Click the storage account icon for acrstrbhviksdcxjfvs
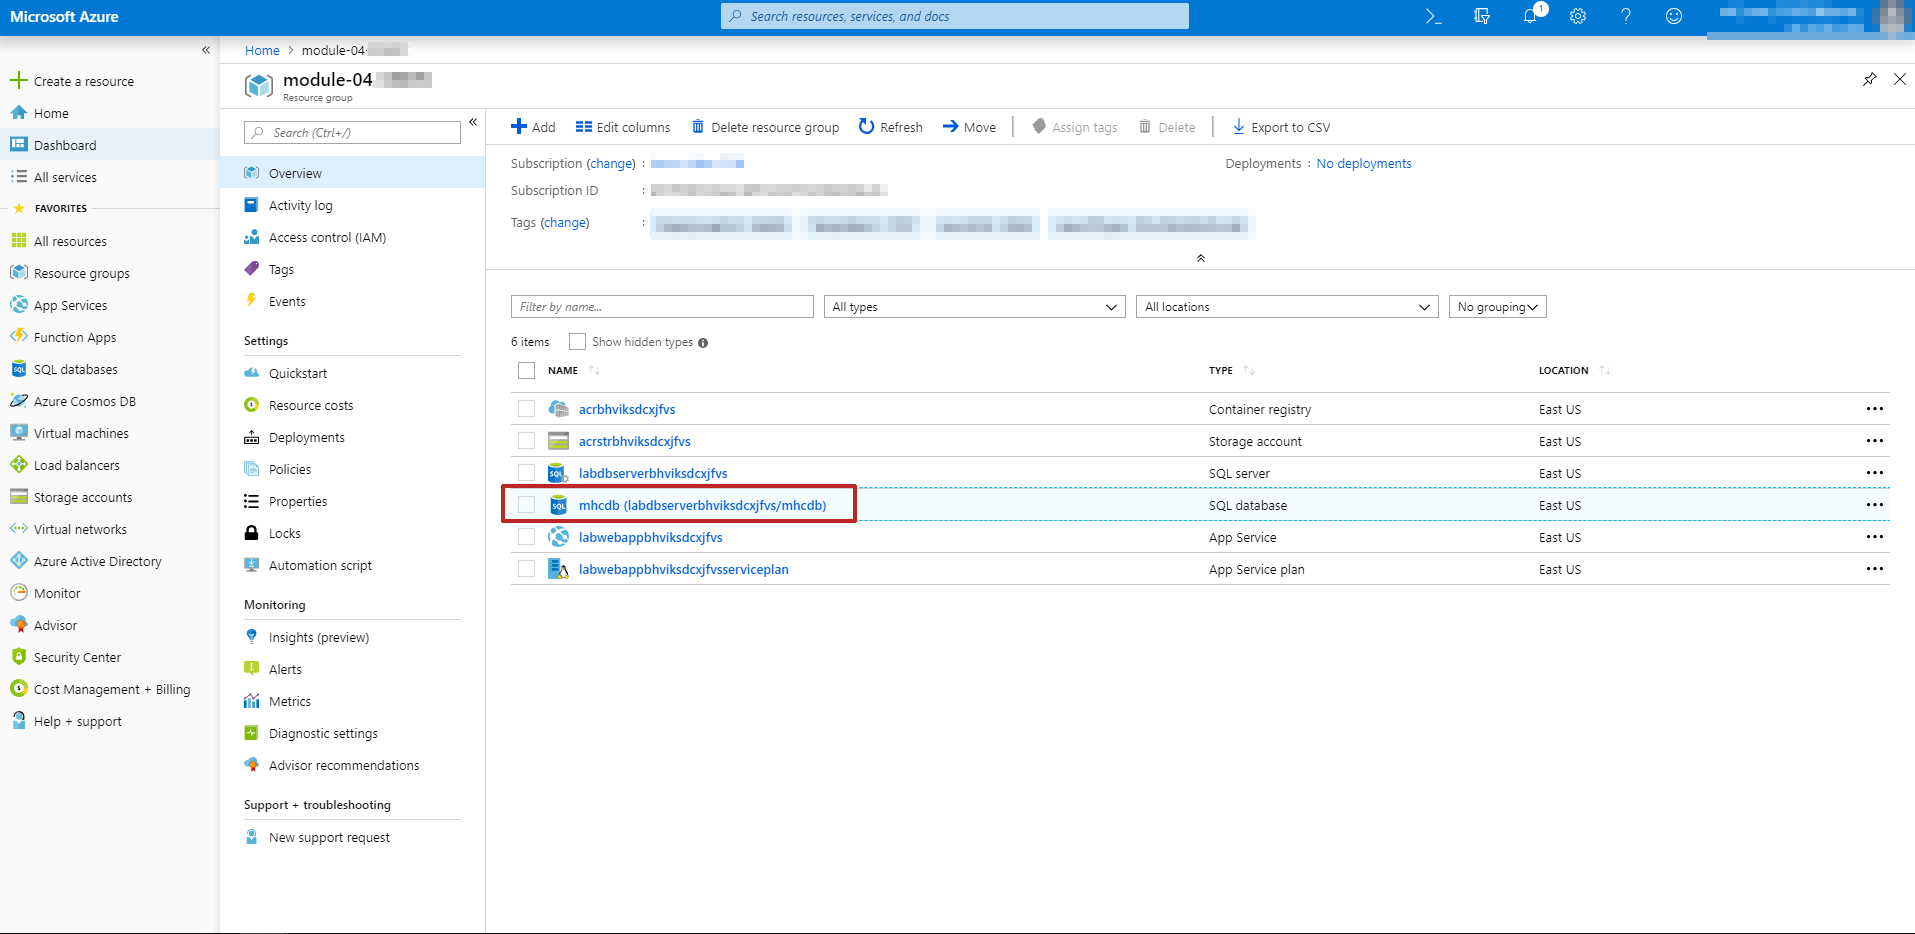Viewport: 1915px width, 934px height. pyautogui.click(x=558, y=441)
